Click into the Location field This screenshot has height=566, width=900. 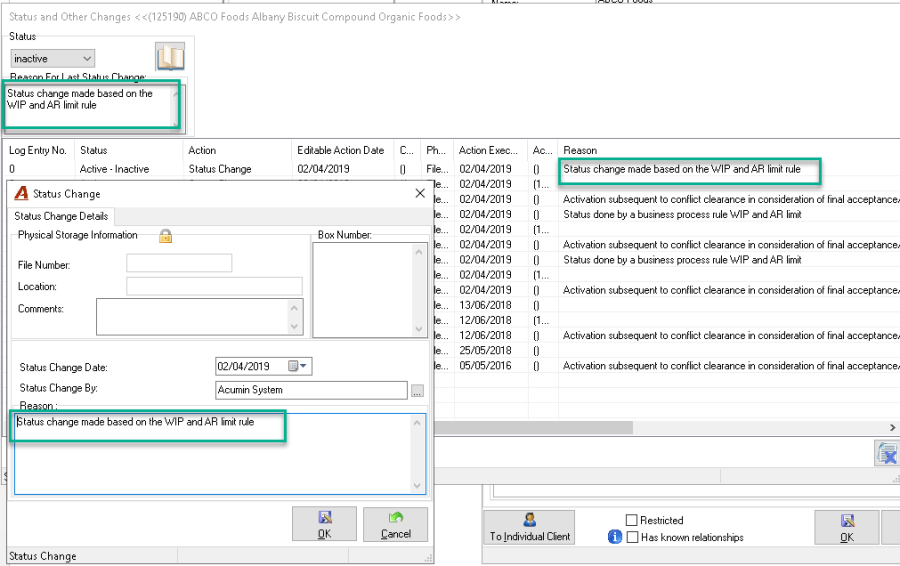[214, 286]
